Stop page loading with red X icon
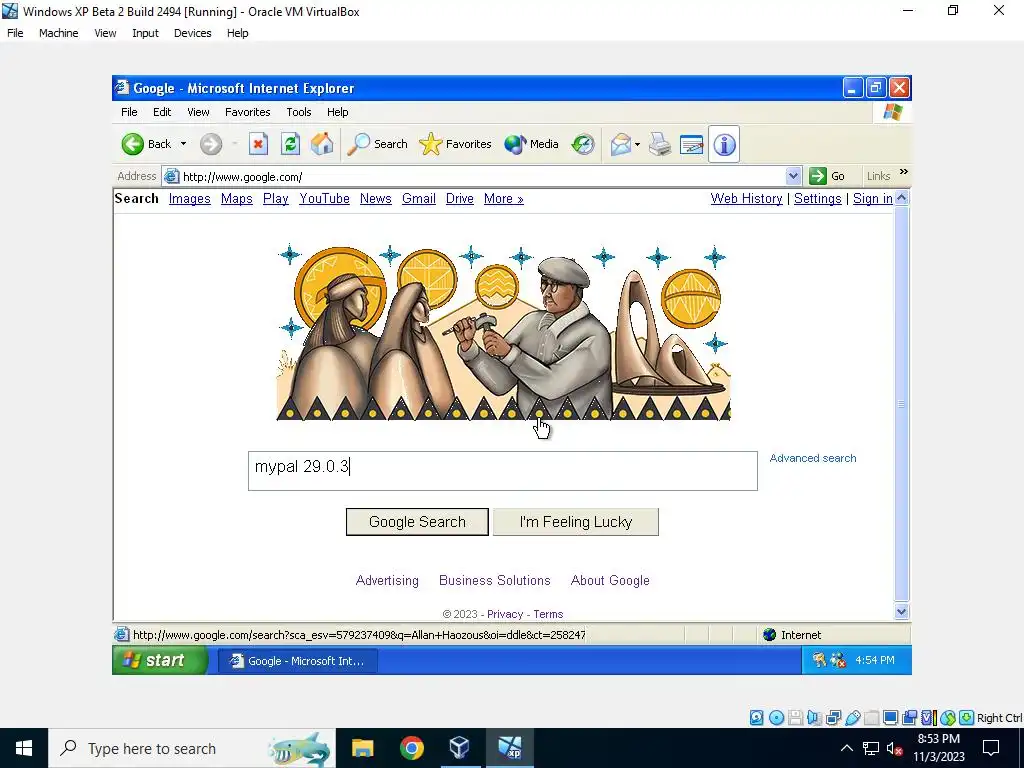Viewport: 1024px width, 768px height. (x=259, y=144)
